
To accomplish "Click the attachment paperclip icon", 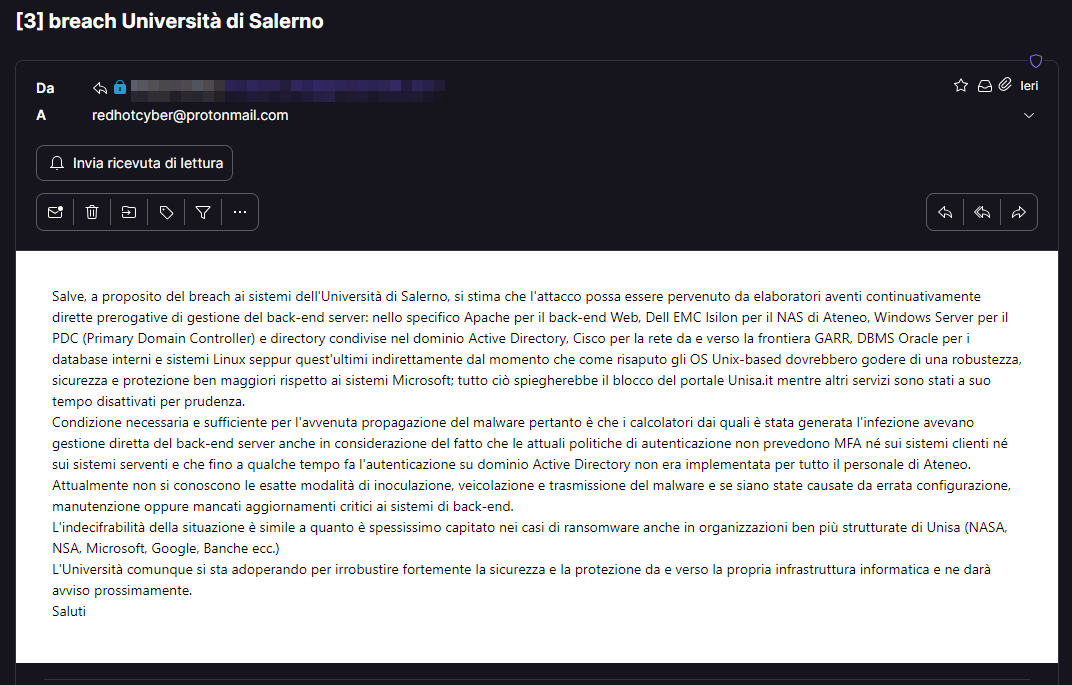I will coord(1004,86).
